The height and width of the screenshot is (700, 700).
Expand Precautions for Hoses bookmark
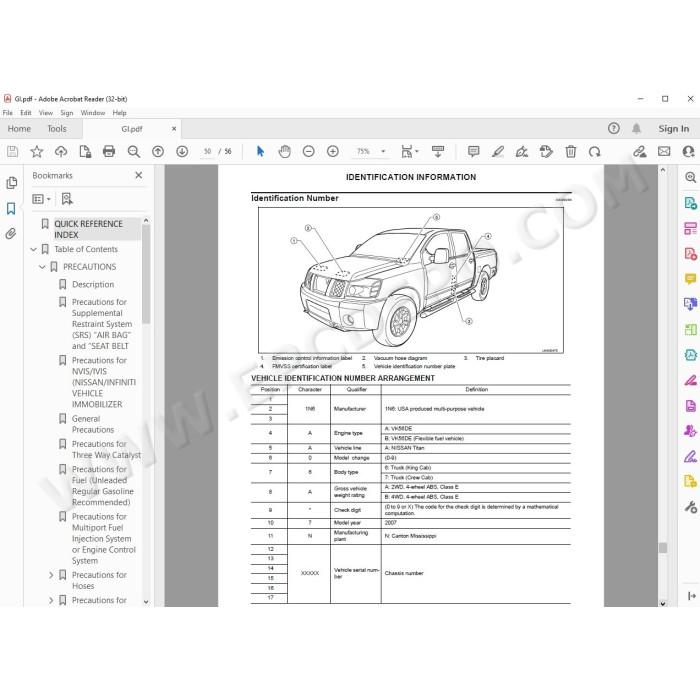pyautogui.click(x=51, y=575)
